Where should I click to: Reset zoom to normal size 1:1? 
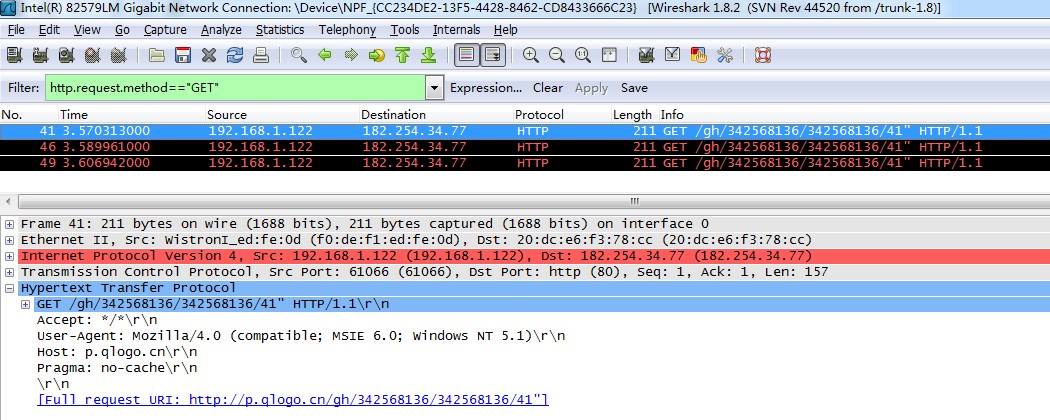(583, 55)
